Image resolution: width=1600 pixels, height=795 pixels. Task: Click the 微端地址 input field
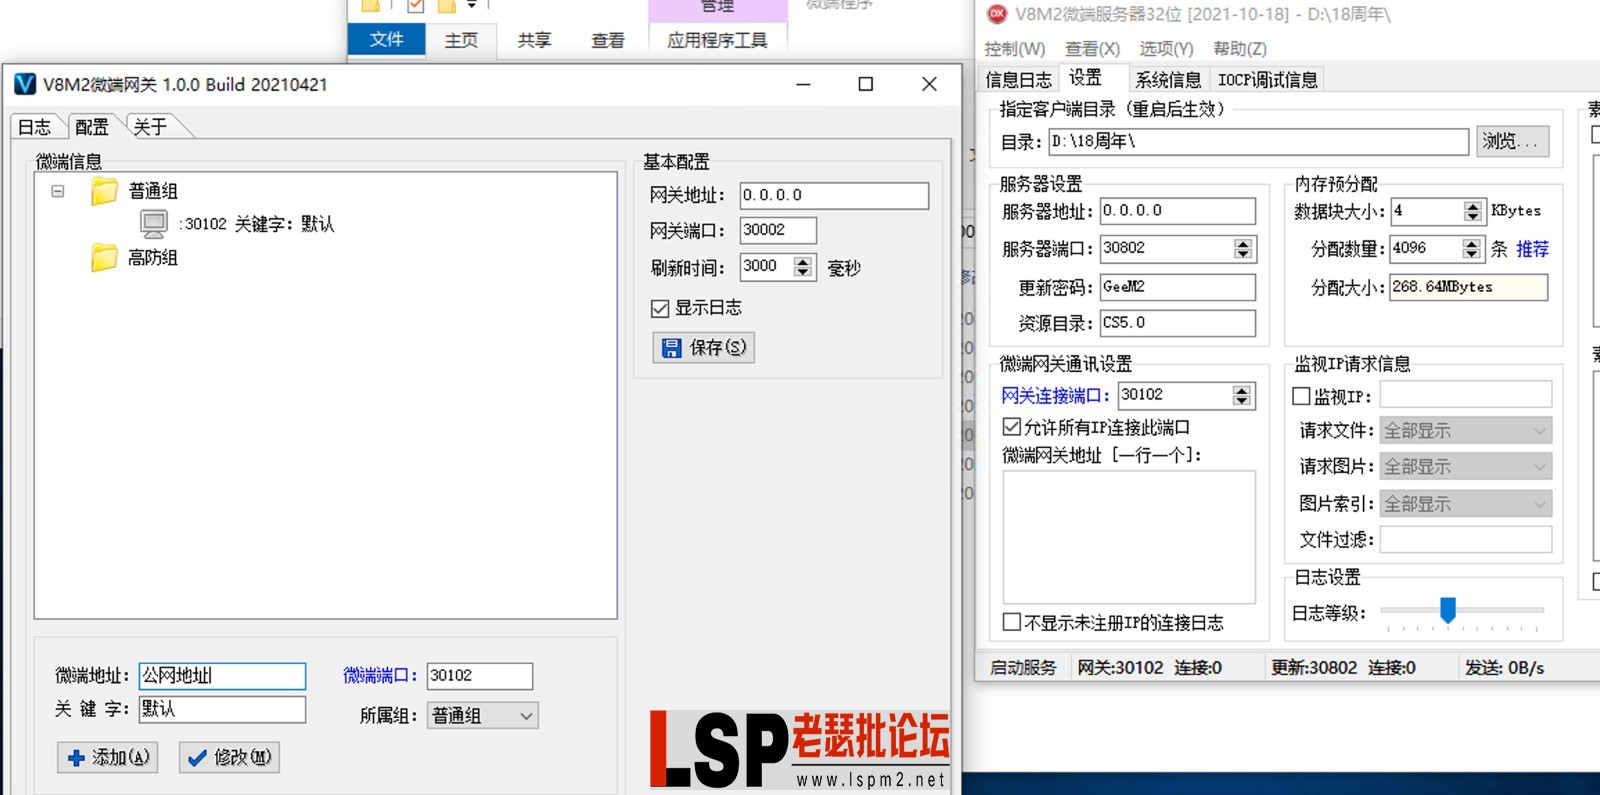[x=222, y=676]
